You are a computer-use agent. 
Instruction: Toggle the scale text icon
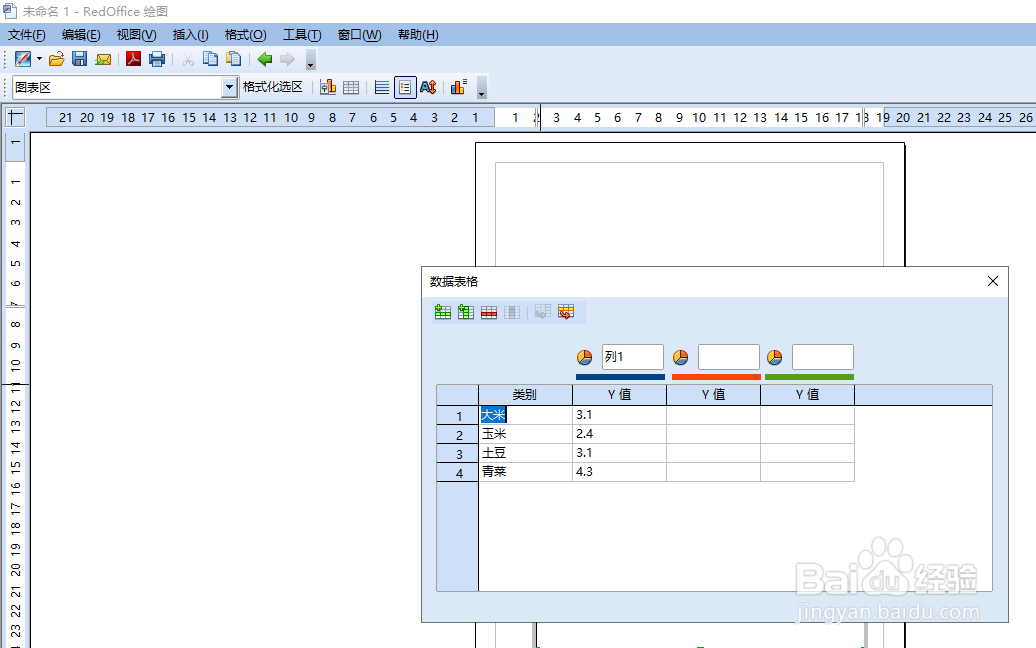coord(428,87)
